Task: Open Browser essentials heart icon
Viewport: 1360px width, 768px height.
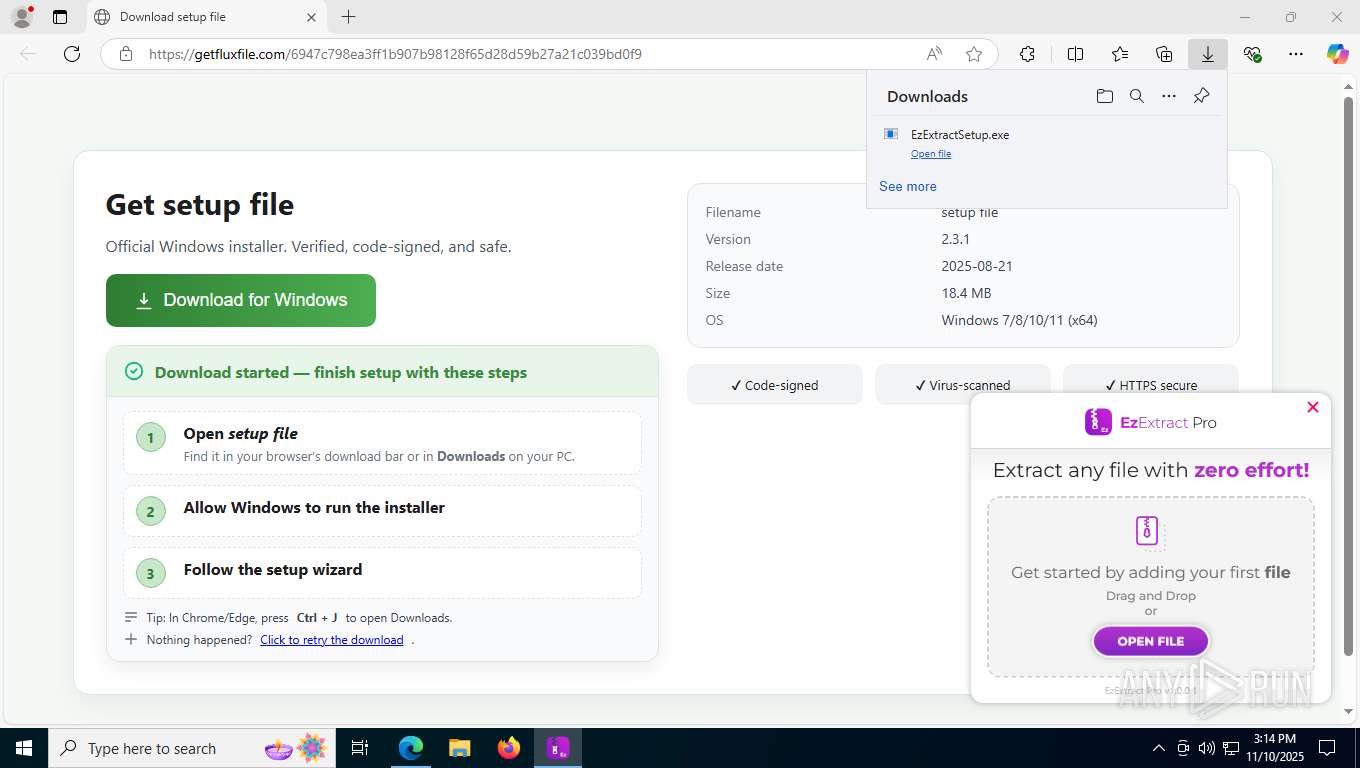Action: (x=1252, y=54)
